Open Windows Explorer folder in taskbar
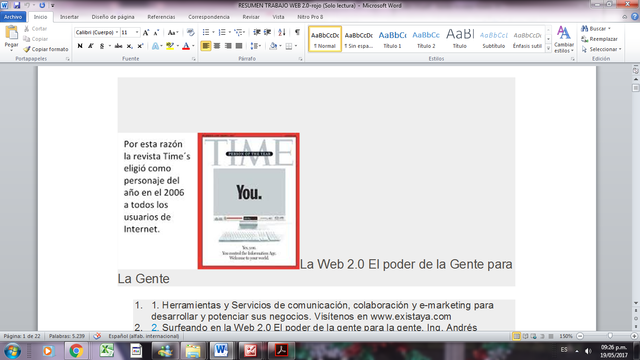 coord(193,351)
